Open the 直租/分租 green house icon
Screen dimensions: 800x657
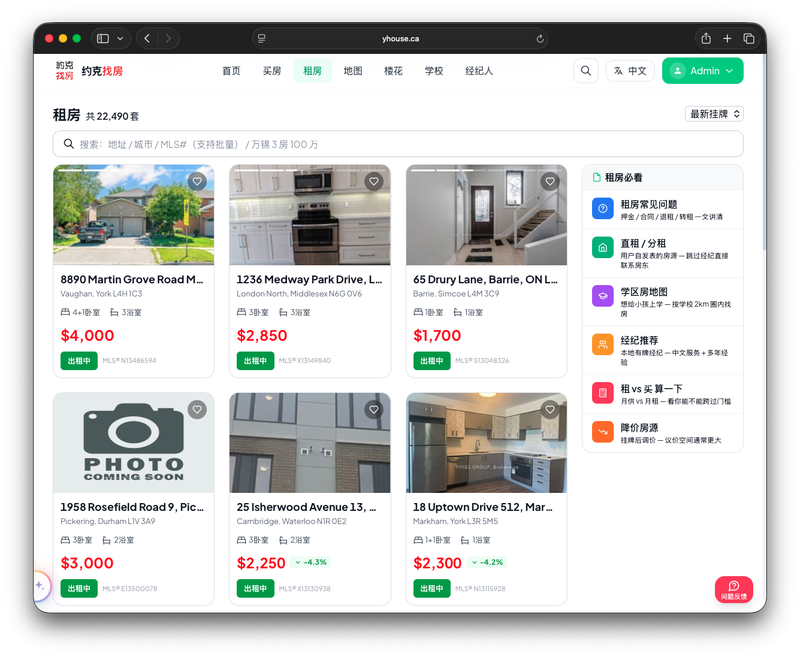point(603,248)
